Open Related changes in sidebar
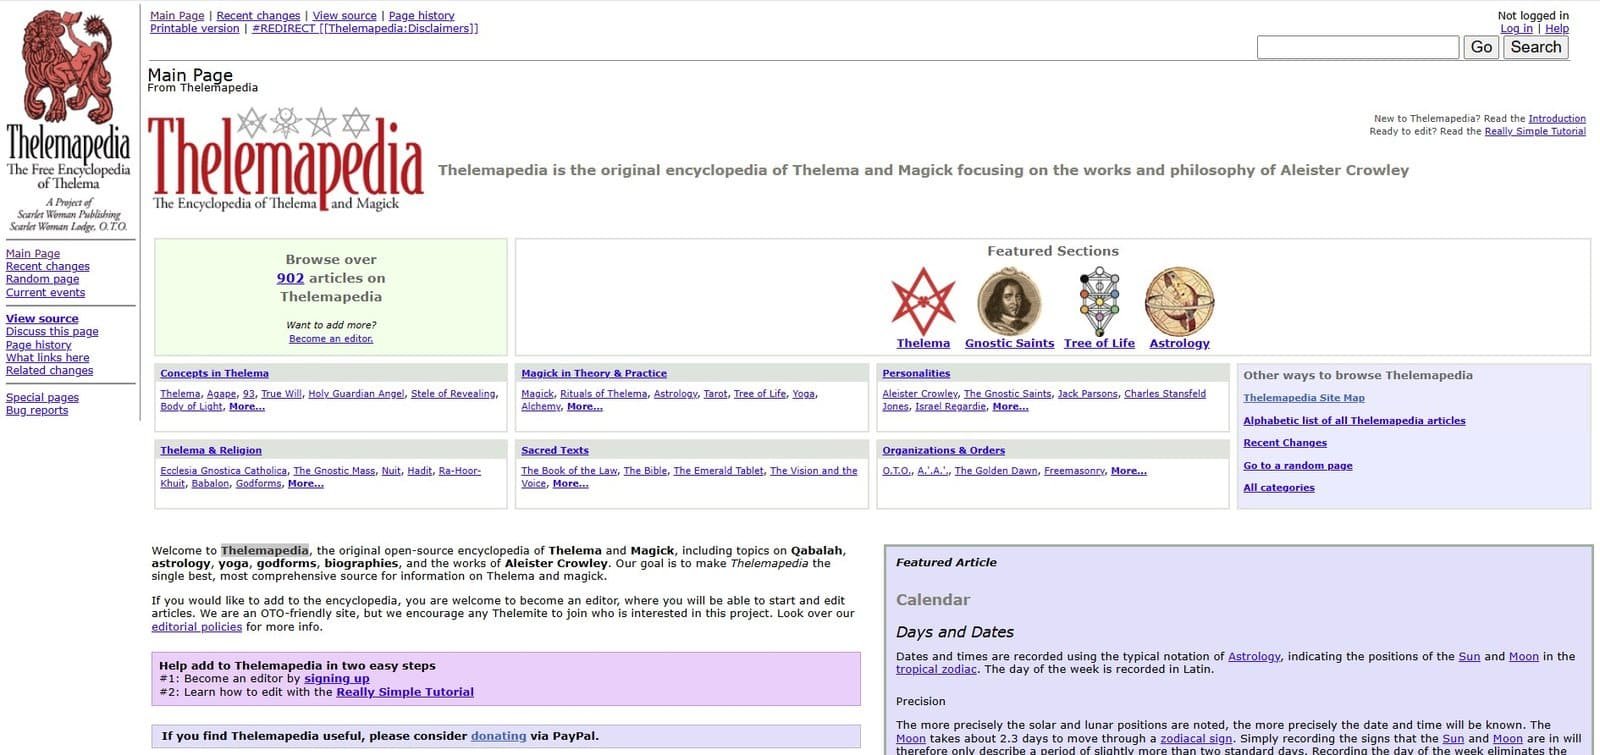 (x=49, y=371)
